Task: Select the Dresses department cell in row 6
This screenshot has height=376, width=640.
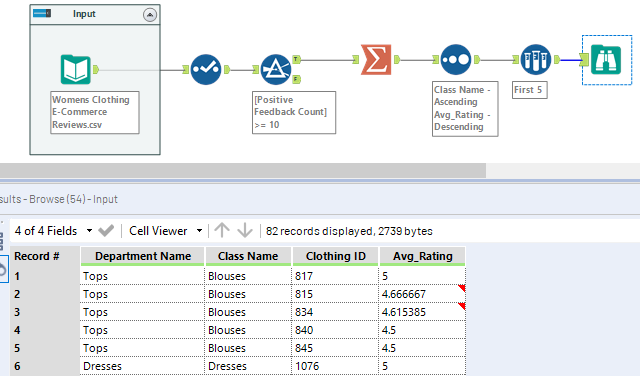Action: pyautogui.click(x=142, y=366)
